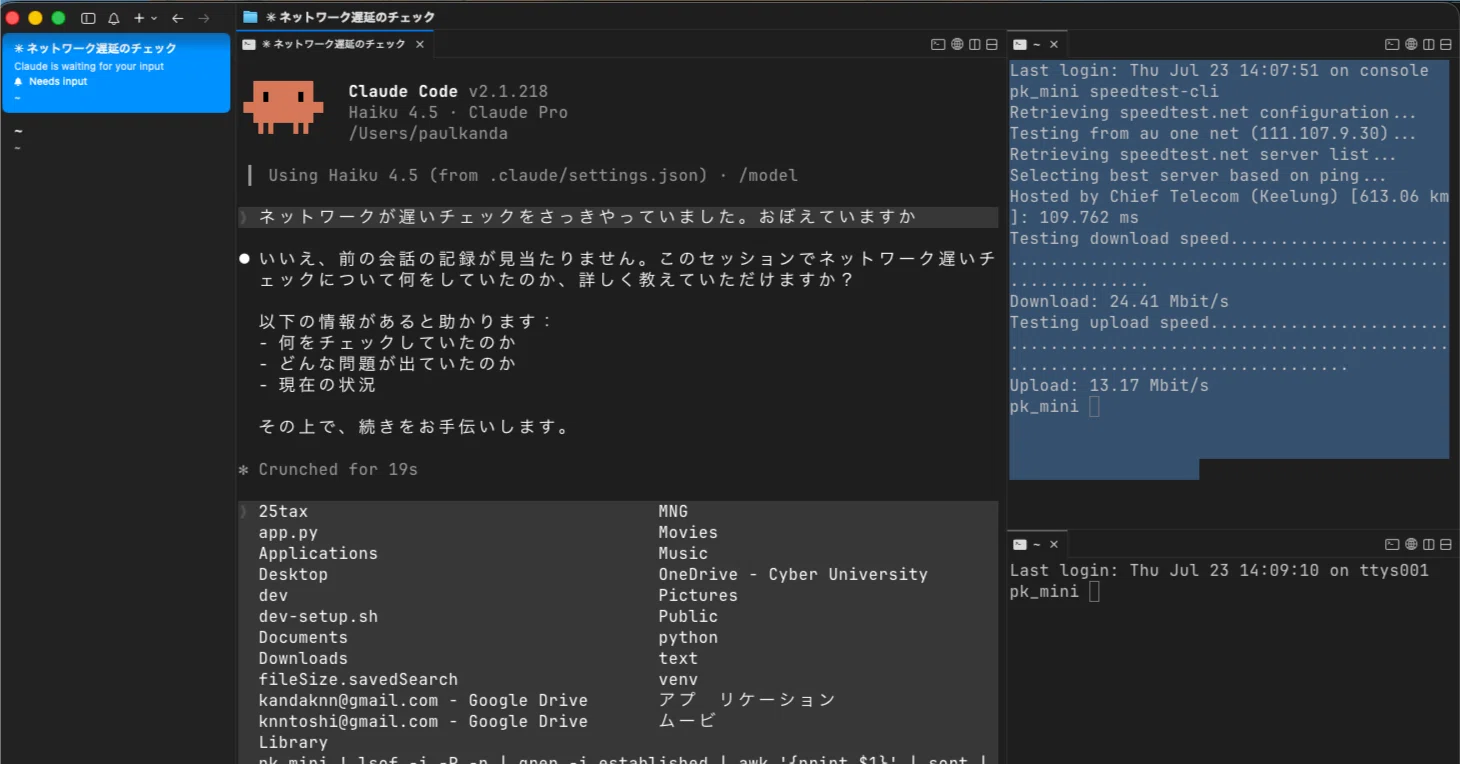This screenshot has height=764, width=1460.
Task: Click the prompt cursor in the ttys001 terminal
Action: [x=1094, y=591]
